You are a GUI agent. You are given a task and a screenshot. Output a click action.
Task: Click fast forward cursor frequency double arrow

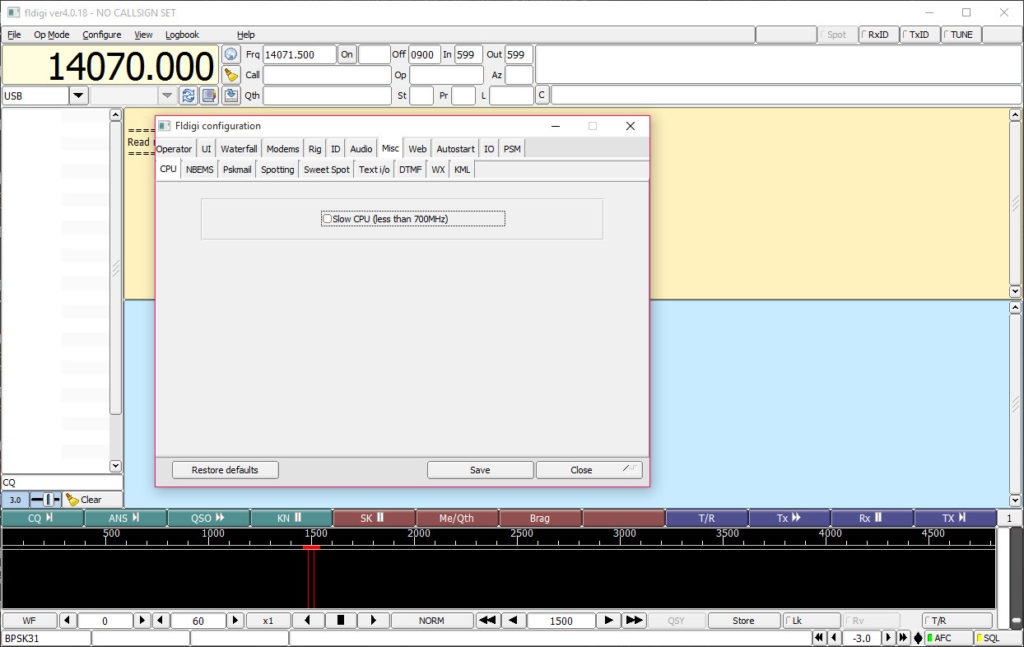point(634,620)
